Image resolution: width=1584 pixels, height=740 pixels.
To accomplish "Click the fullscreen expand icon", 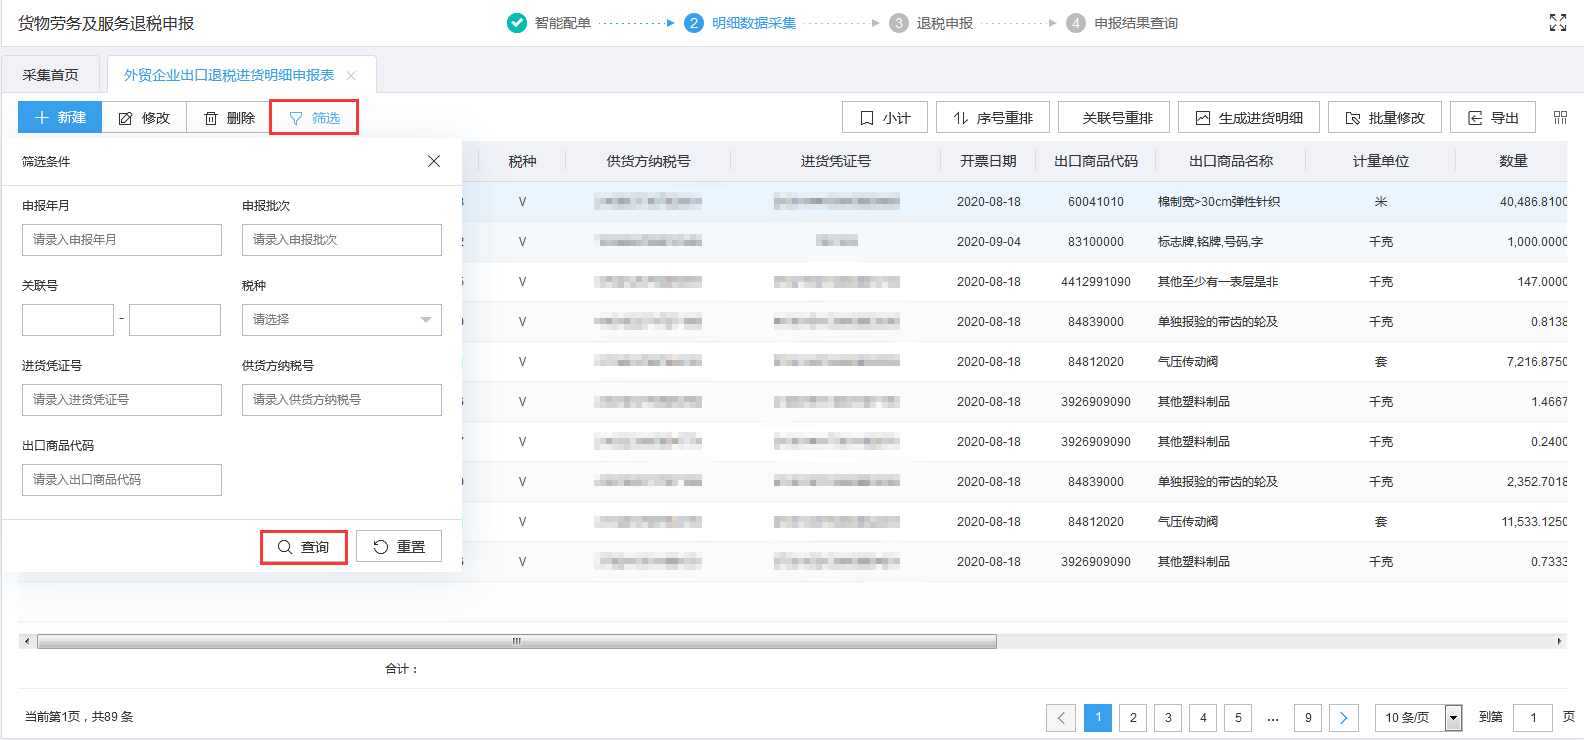I will 1557,23.
